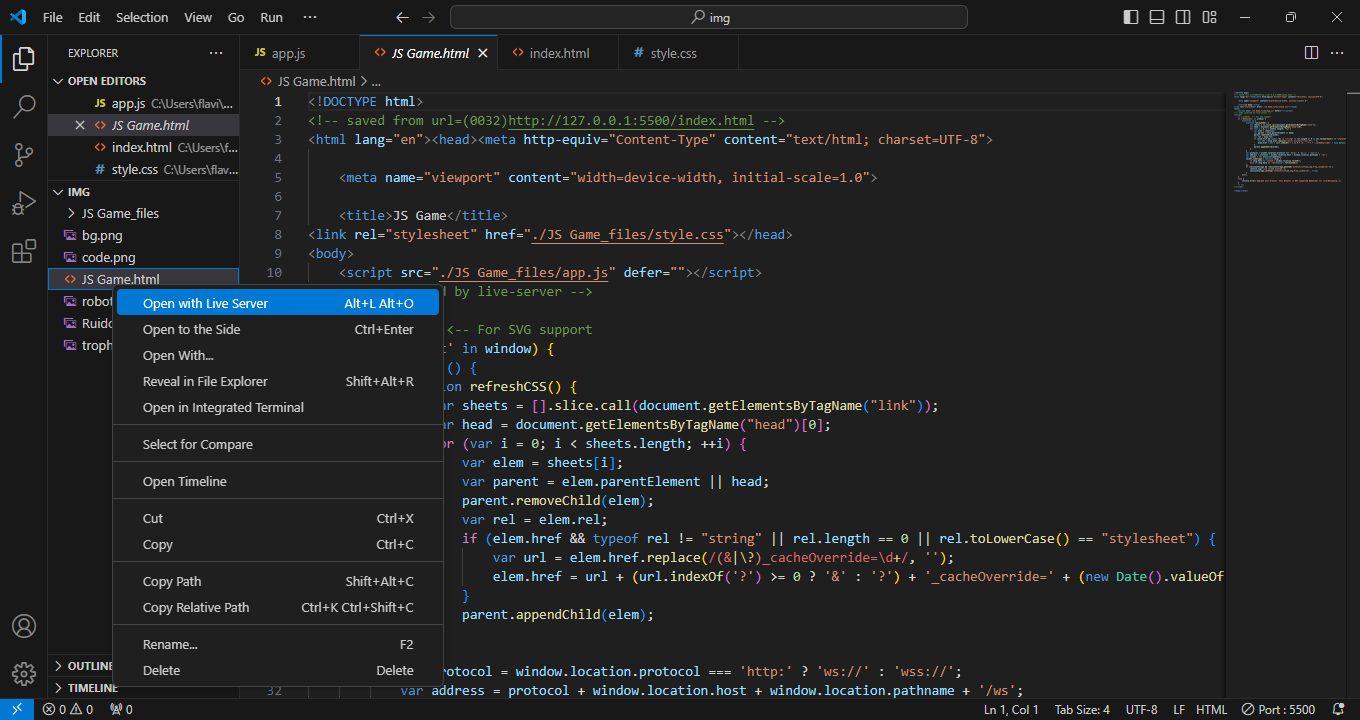Screen dimensions: 1360x720
Task: Toggle the secondary side bar layout icon
Action: [1183, 17]
